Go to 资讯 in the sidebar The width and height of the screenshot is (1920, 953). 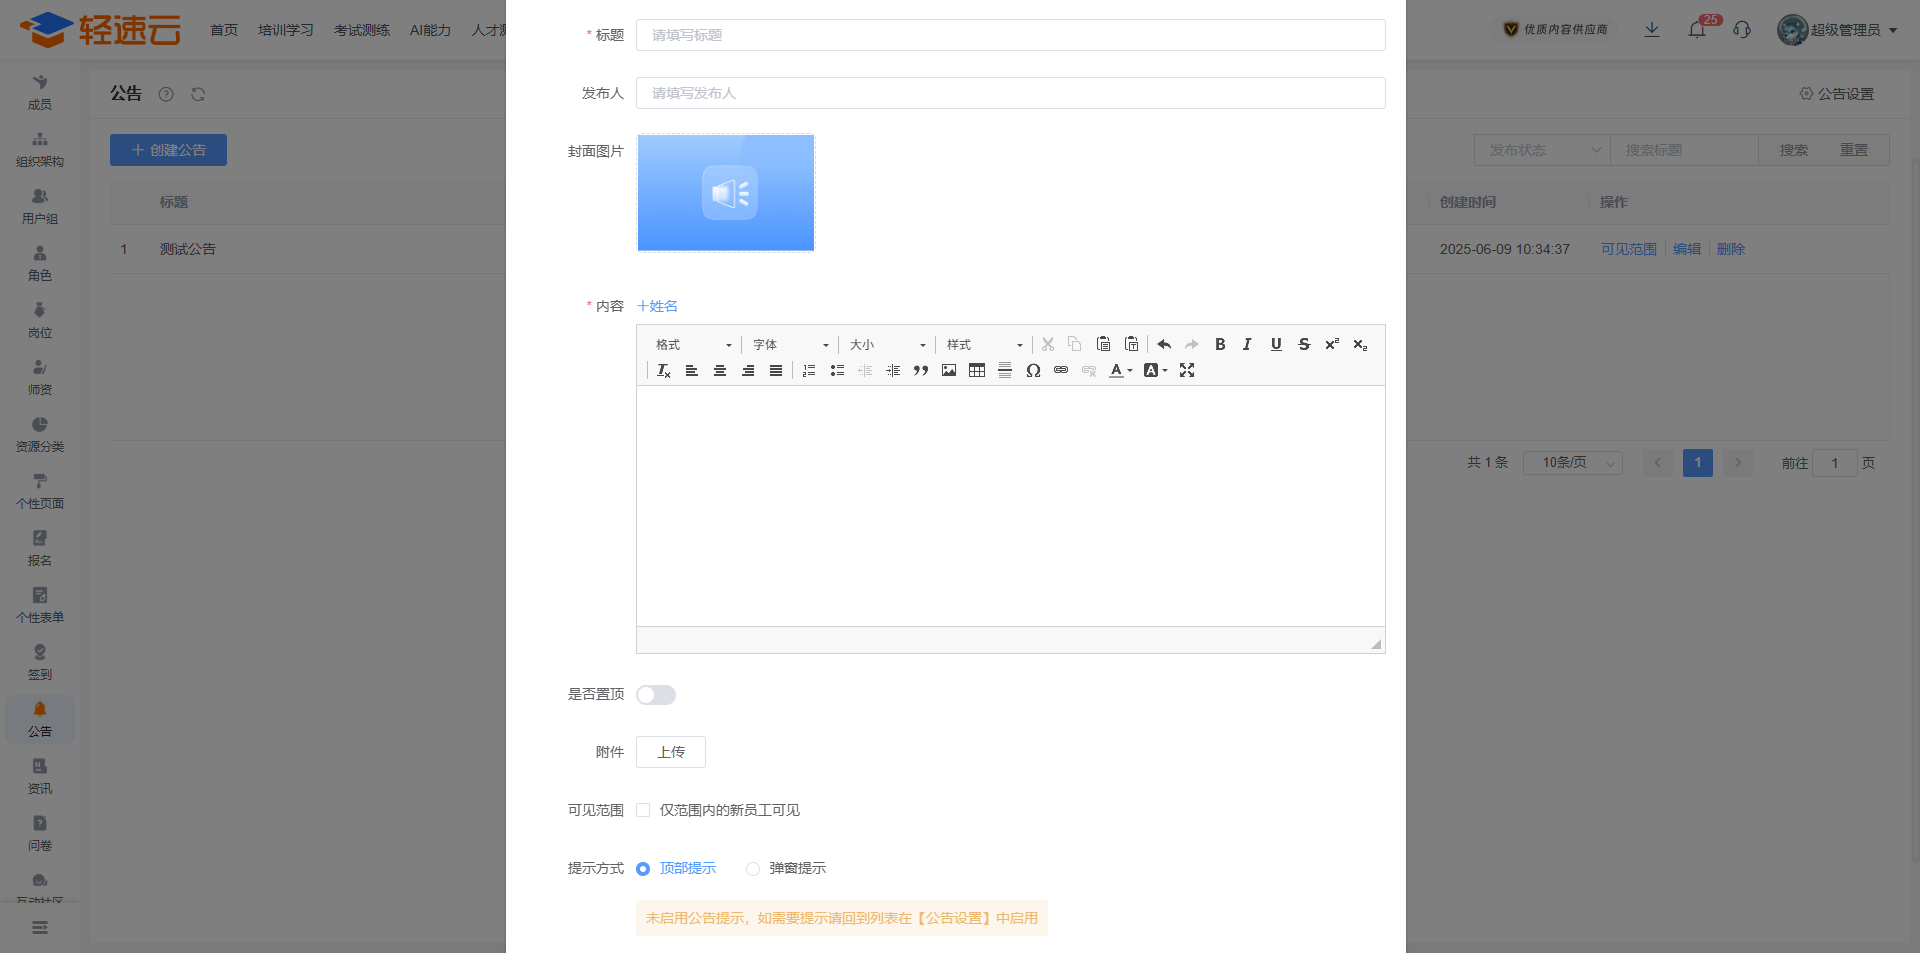[x=40, y=776]
